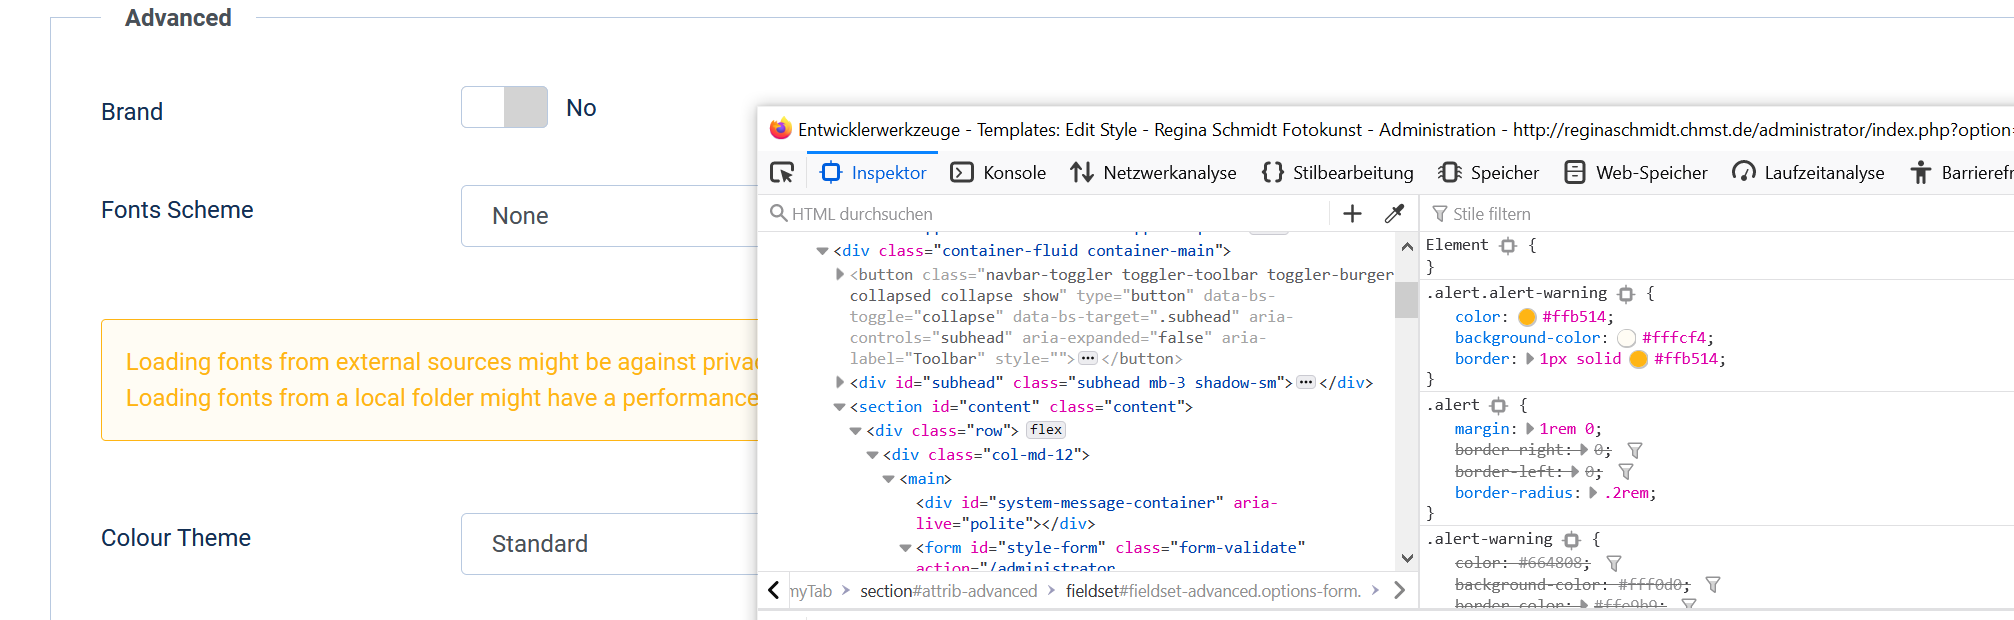The width and height of the screenshot is (2014, 620).
Task: Click the filter icon beside background-color #fff0d0
Action: pos(1713,585)
